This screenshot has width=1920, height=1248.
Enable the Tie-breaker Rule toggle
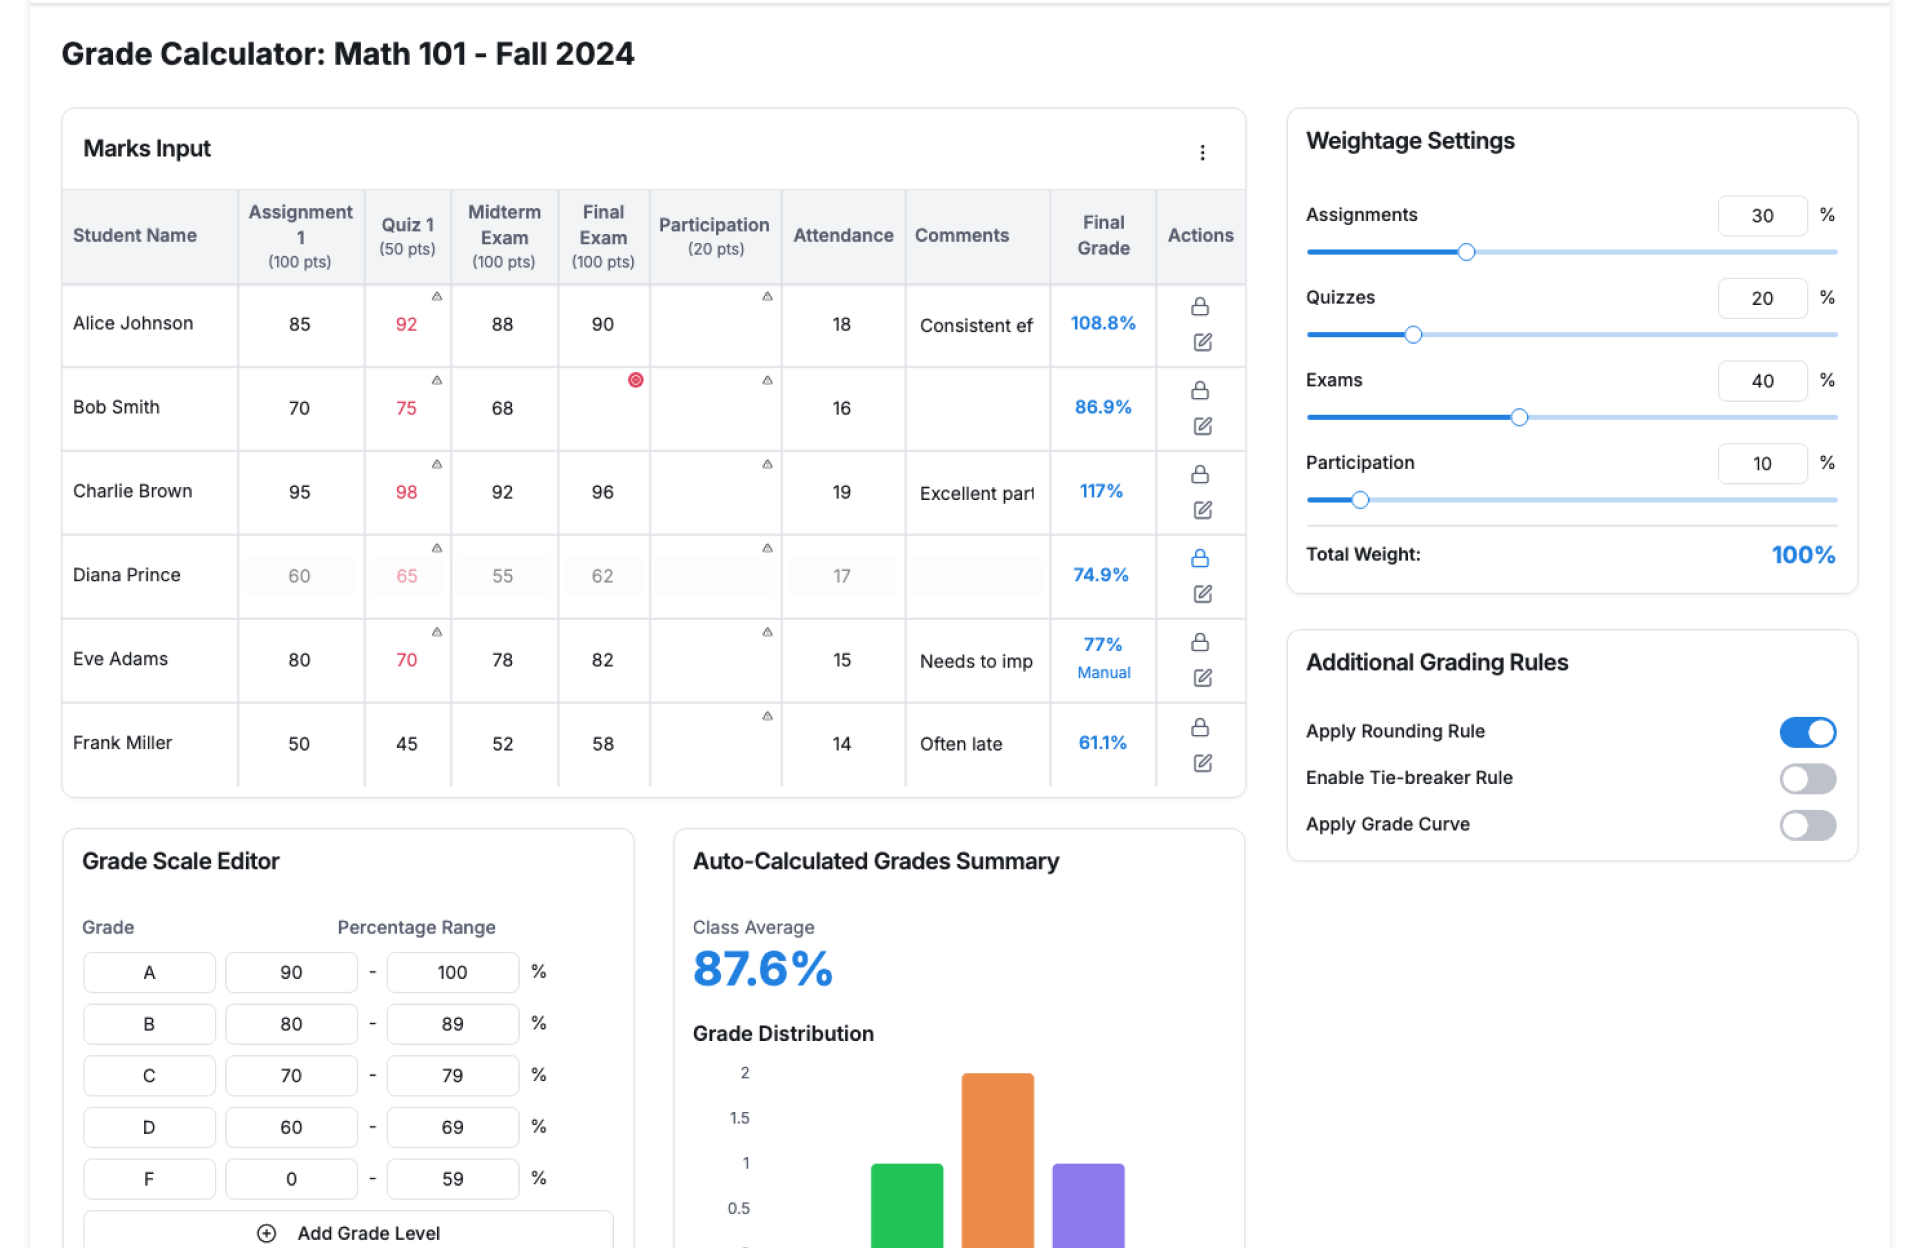(1807, 779)
